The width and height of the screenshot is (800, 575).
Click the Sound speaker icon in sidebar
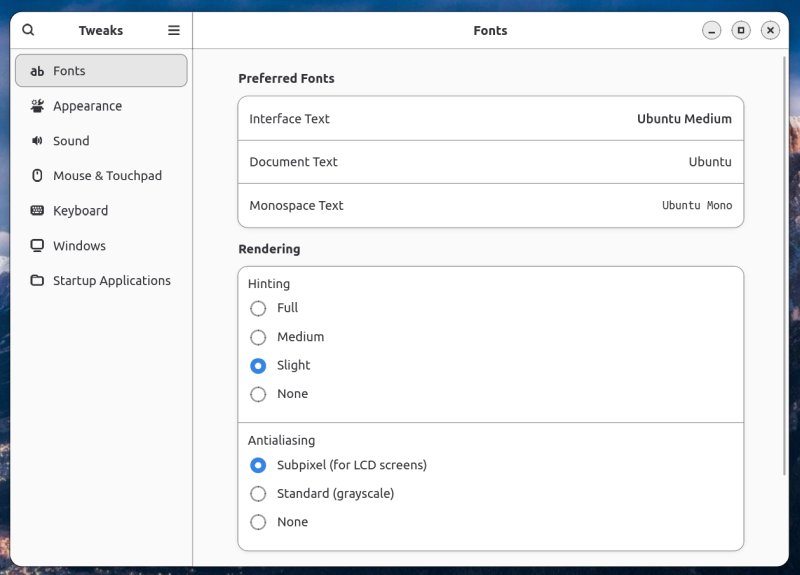coord(37,141)
